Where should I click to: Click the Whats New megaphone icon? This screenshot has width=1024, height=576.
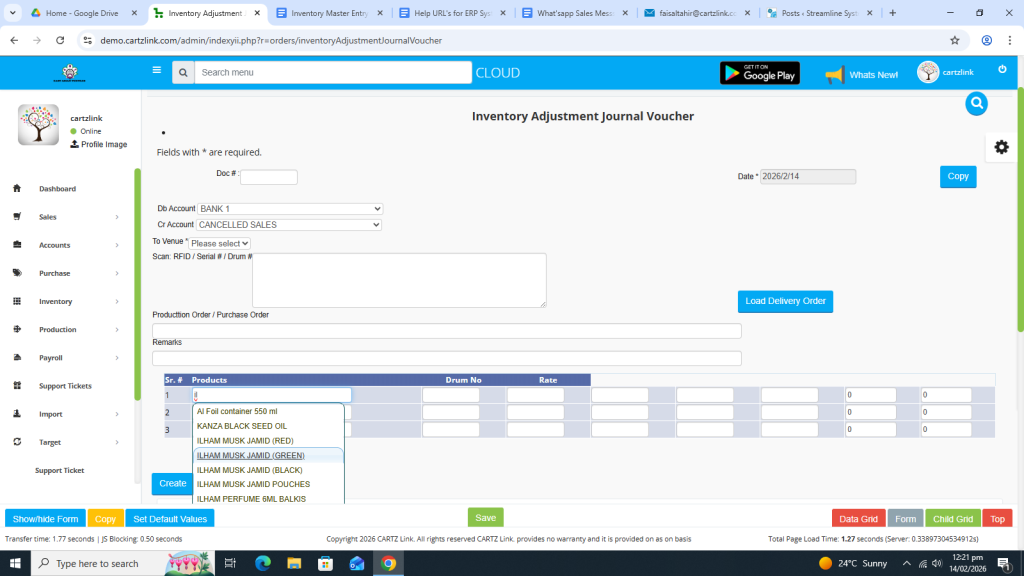tap(835, 75)
